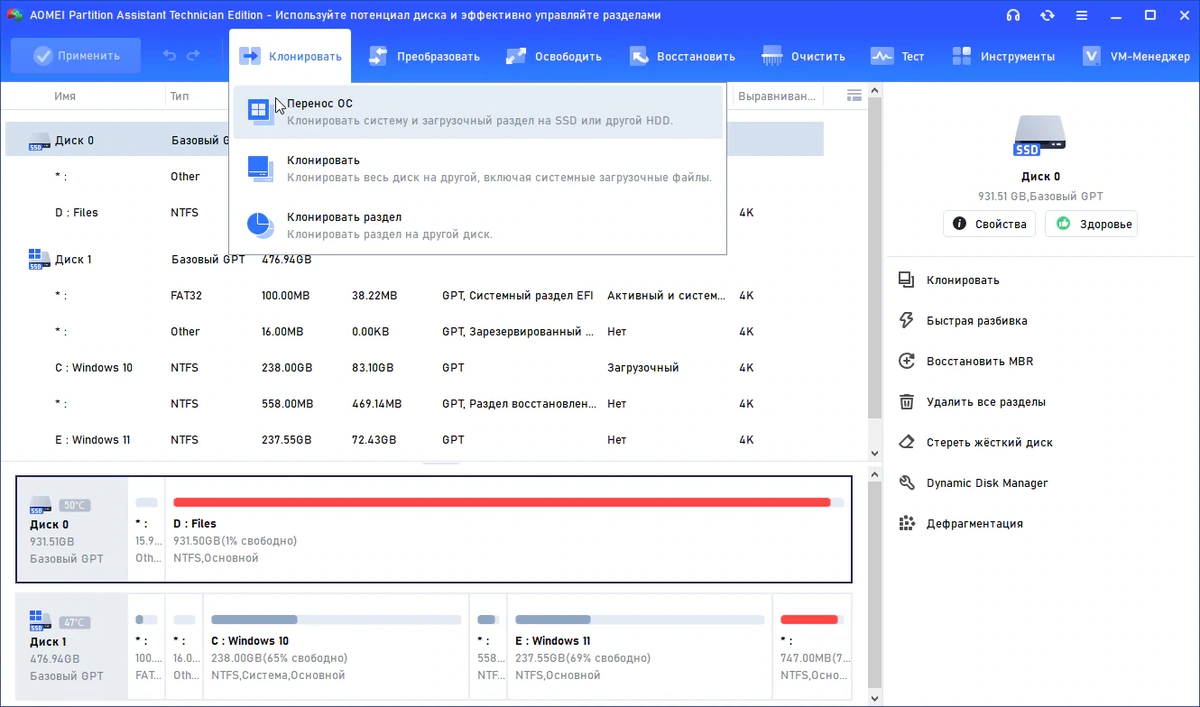
Task: Select E : Windows 11 block in disk map
Action: point(639,646)
